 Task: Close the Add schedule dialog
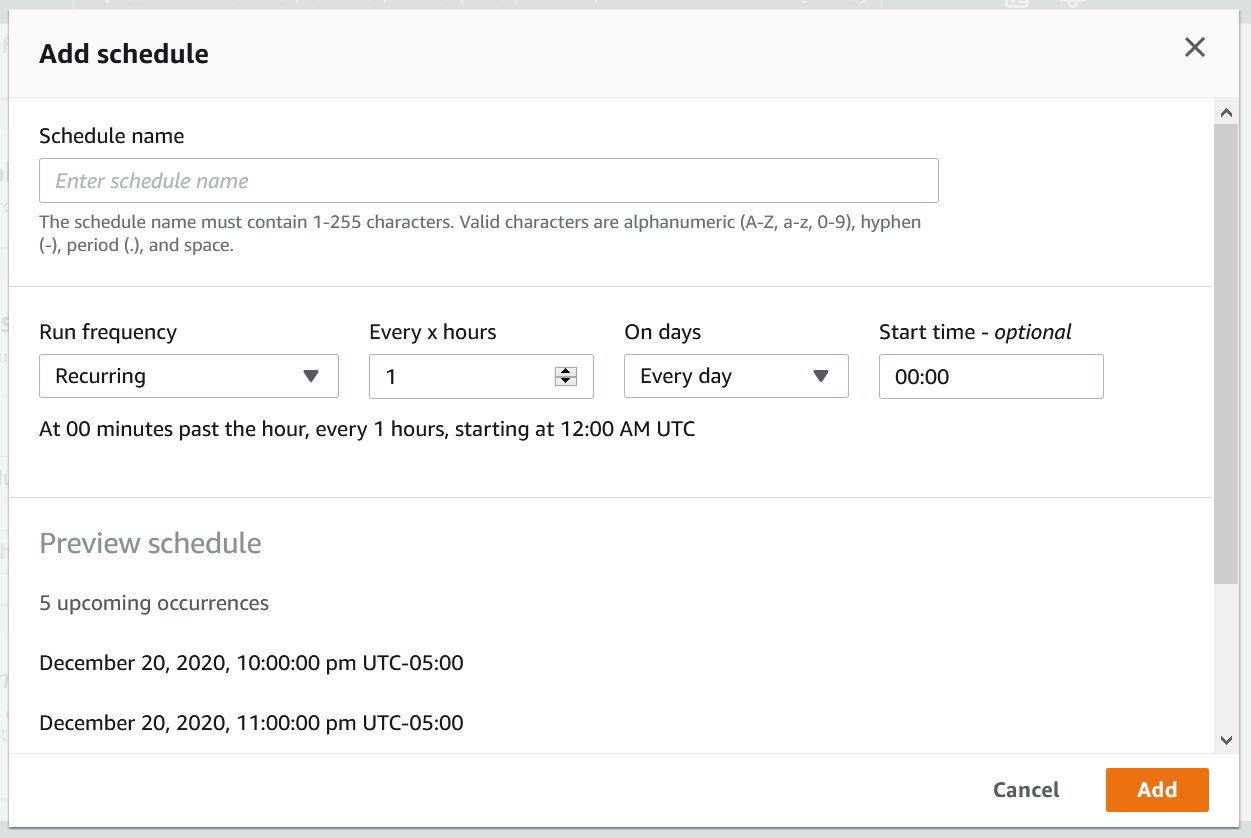(x=1194, y=47)
